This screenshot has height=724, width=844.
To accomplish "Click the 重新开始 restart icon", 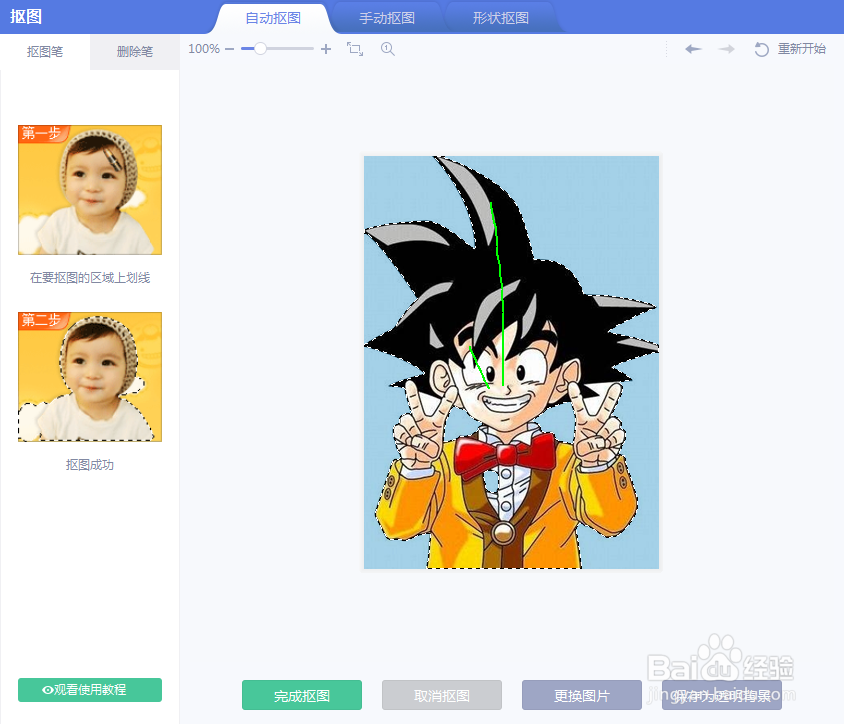I will coord(761,50).
